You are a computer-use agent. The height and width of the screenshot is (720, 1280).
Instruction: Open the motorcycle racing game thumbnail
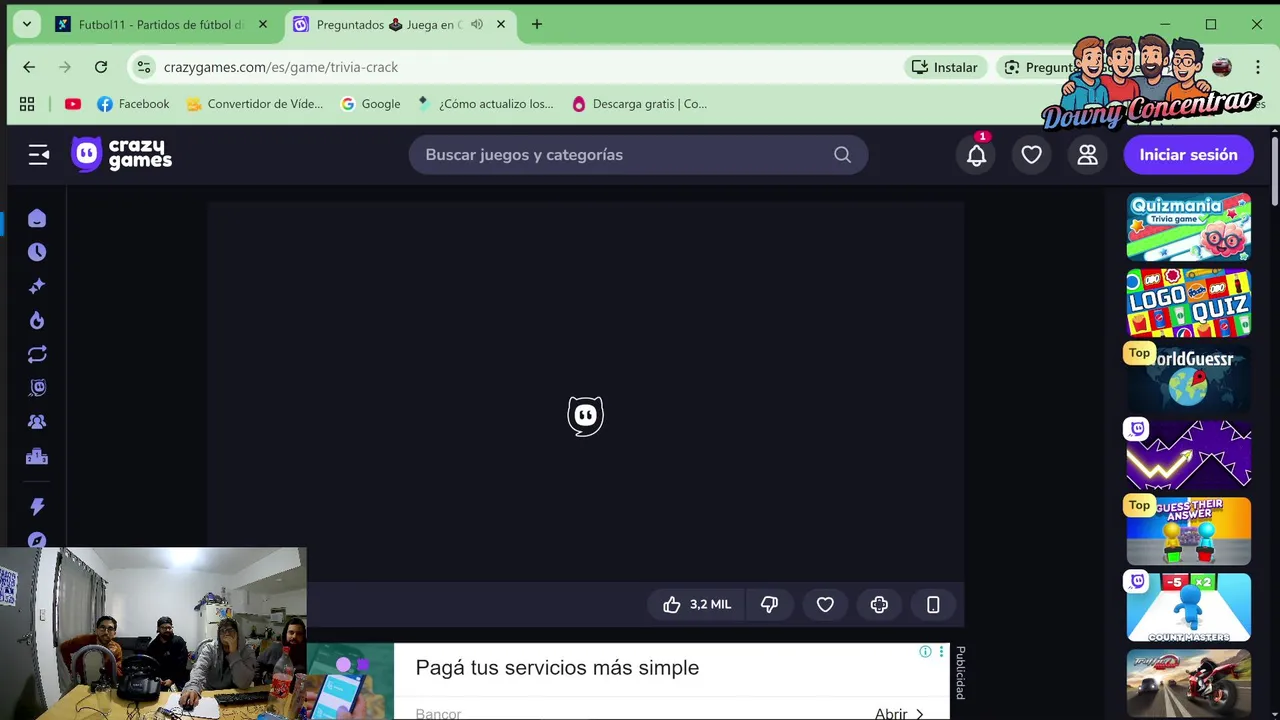[1189, 684]
